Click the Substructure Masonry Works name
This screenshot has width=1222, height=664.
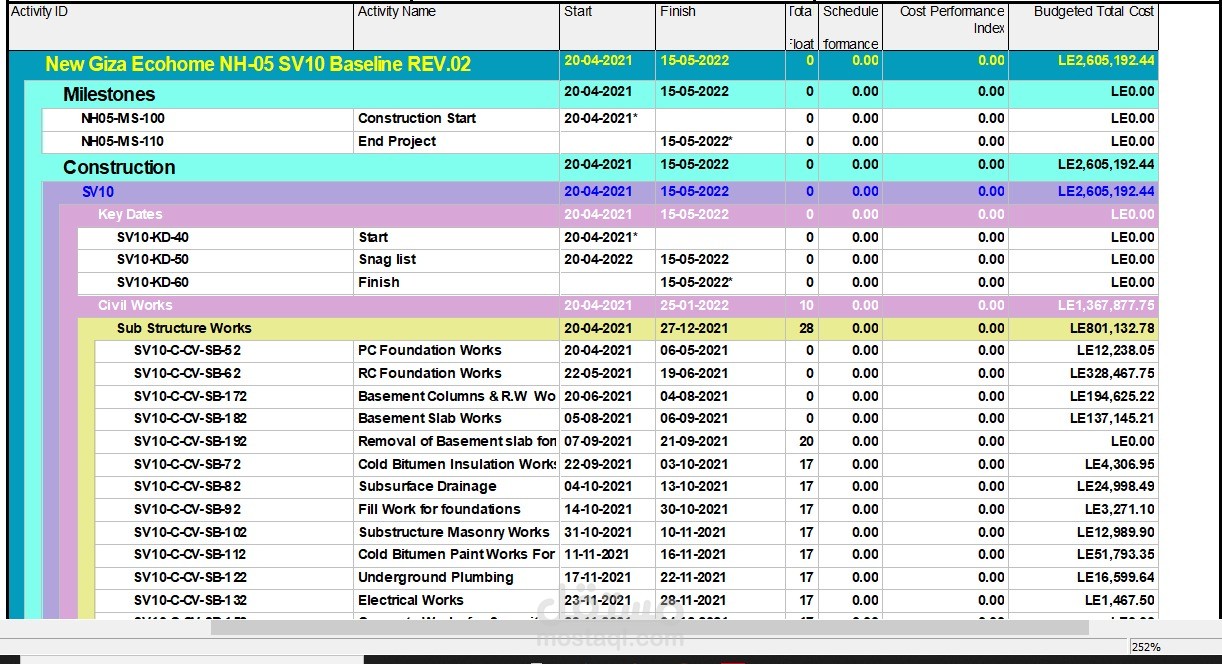(x=454, y=532)
